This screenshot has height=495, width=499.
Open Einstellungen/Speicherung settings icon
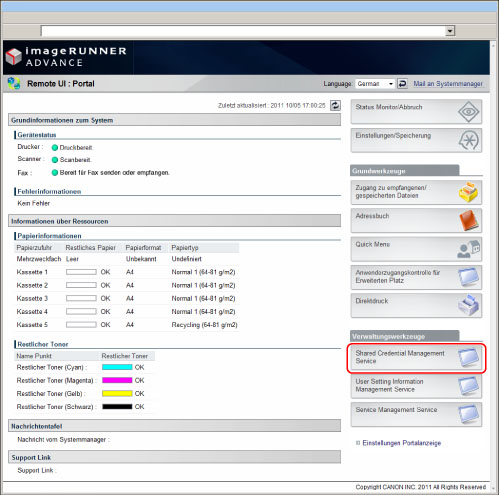(x=468, y=140)
